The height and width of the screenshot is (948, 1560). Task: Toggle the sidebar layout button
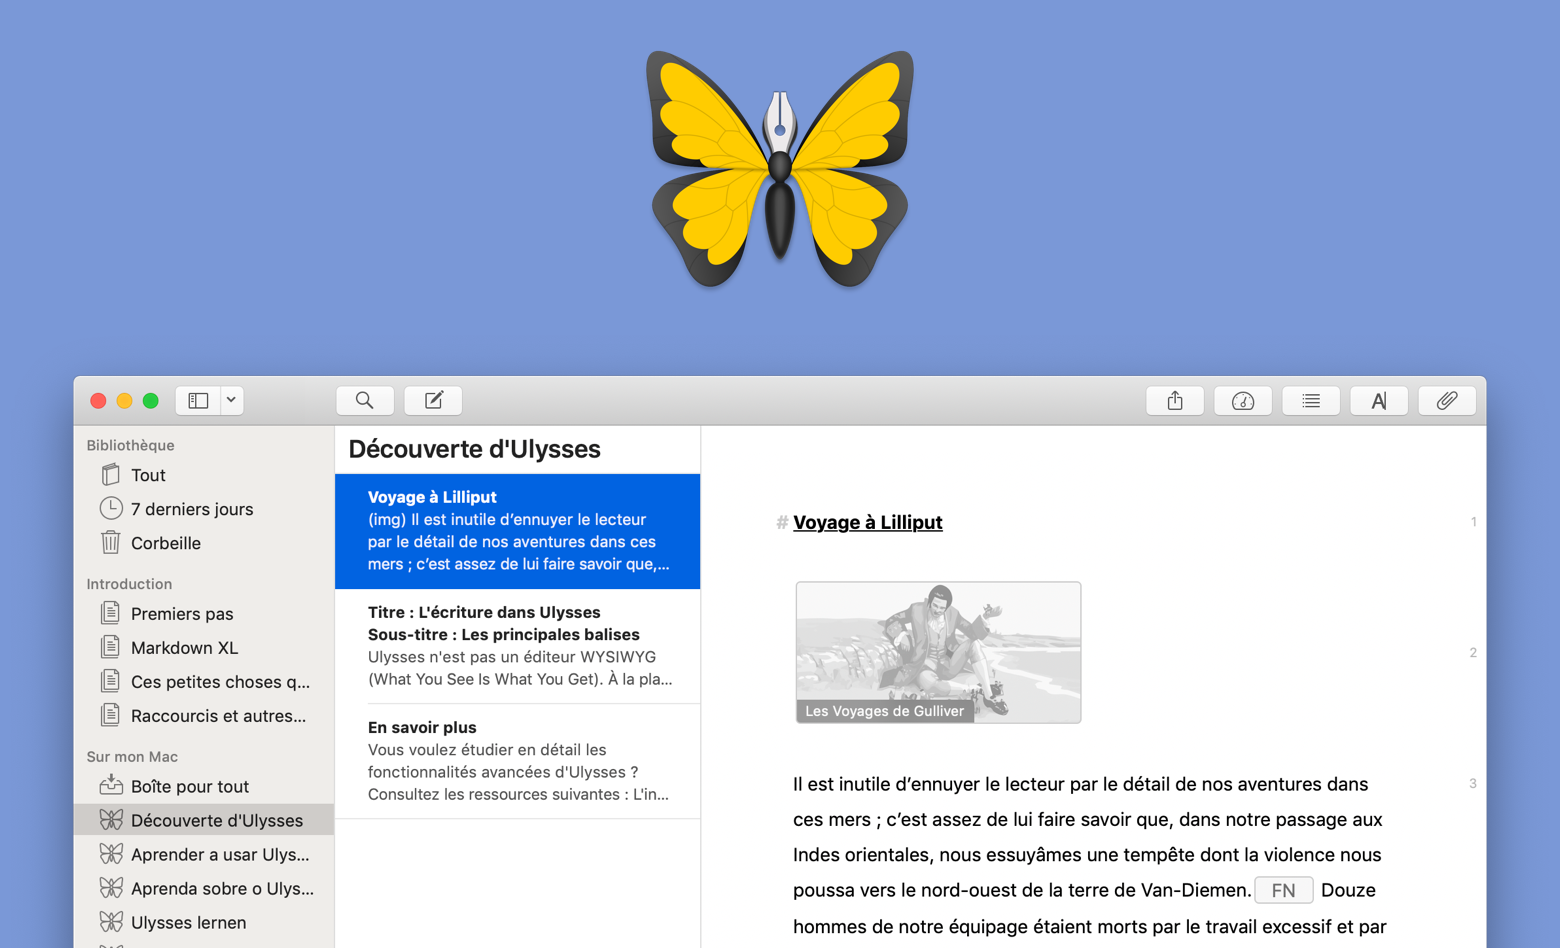pos(198,401)
